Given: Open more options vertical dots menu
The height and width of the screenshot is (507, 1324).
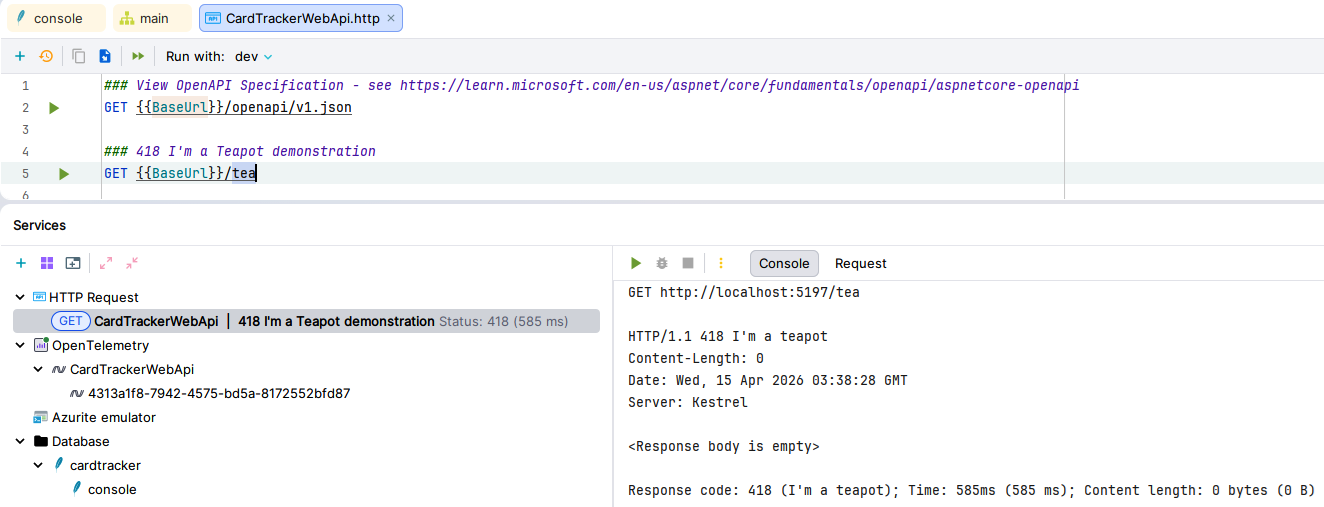Looking at the screenshot, I should (721, 263).
